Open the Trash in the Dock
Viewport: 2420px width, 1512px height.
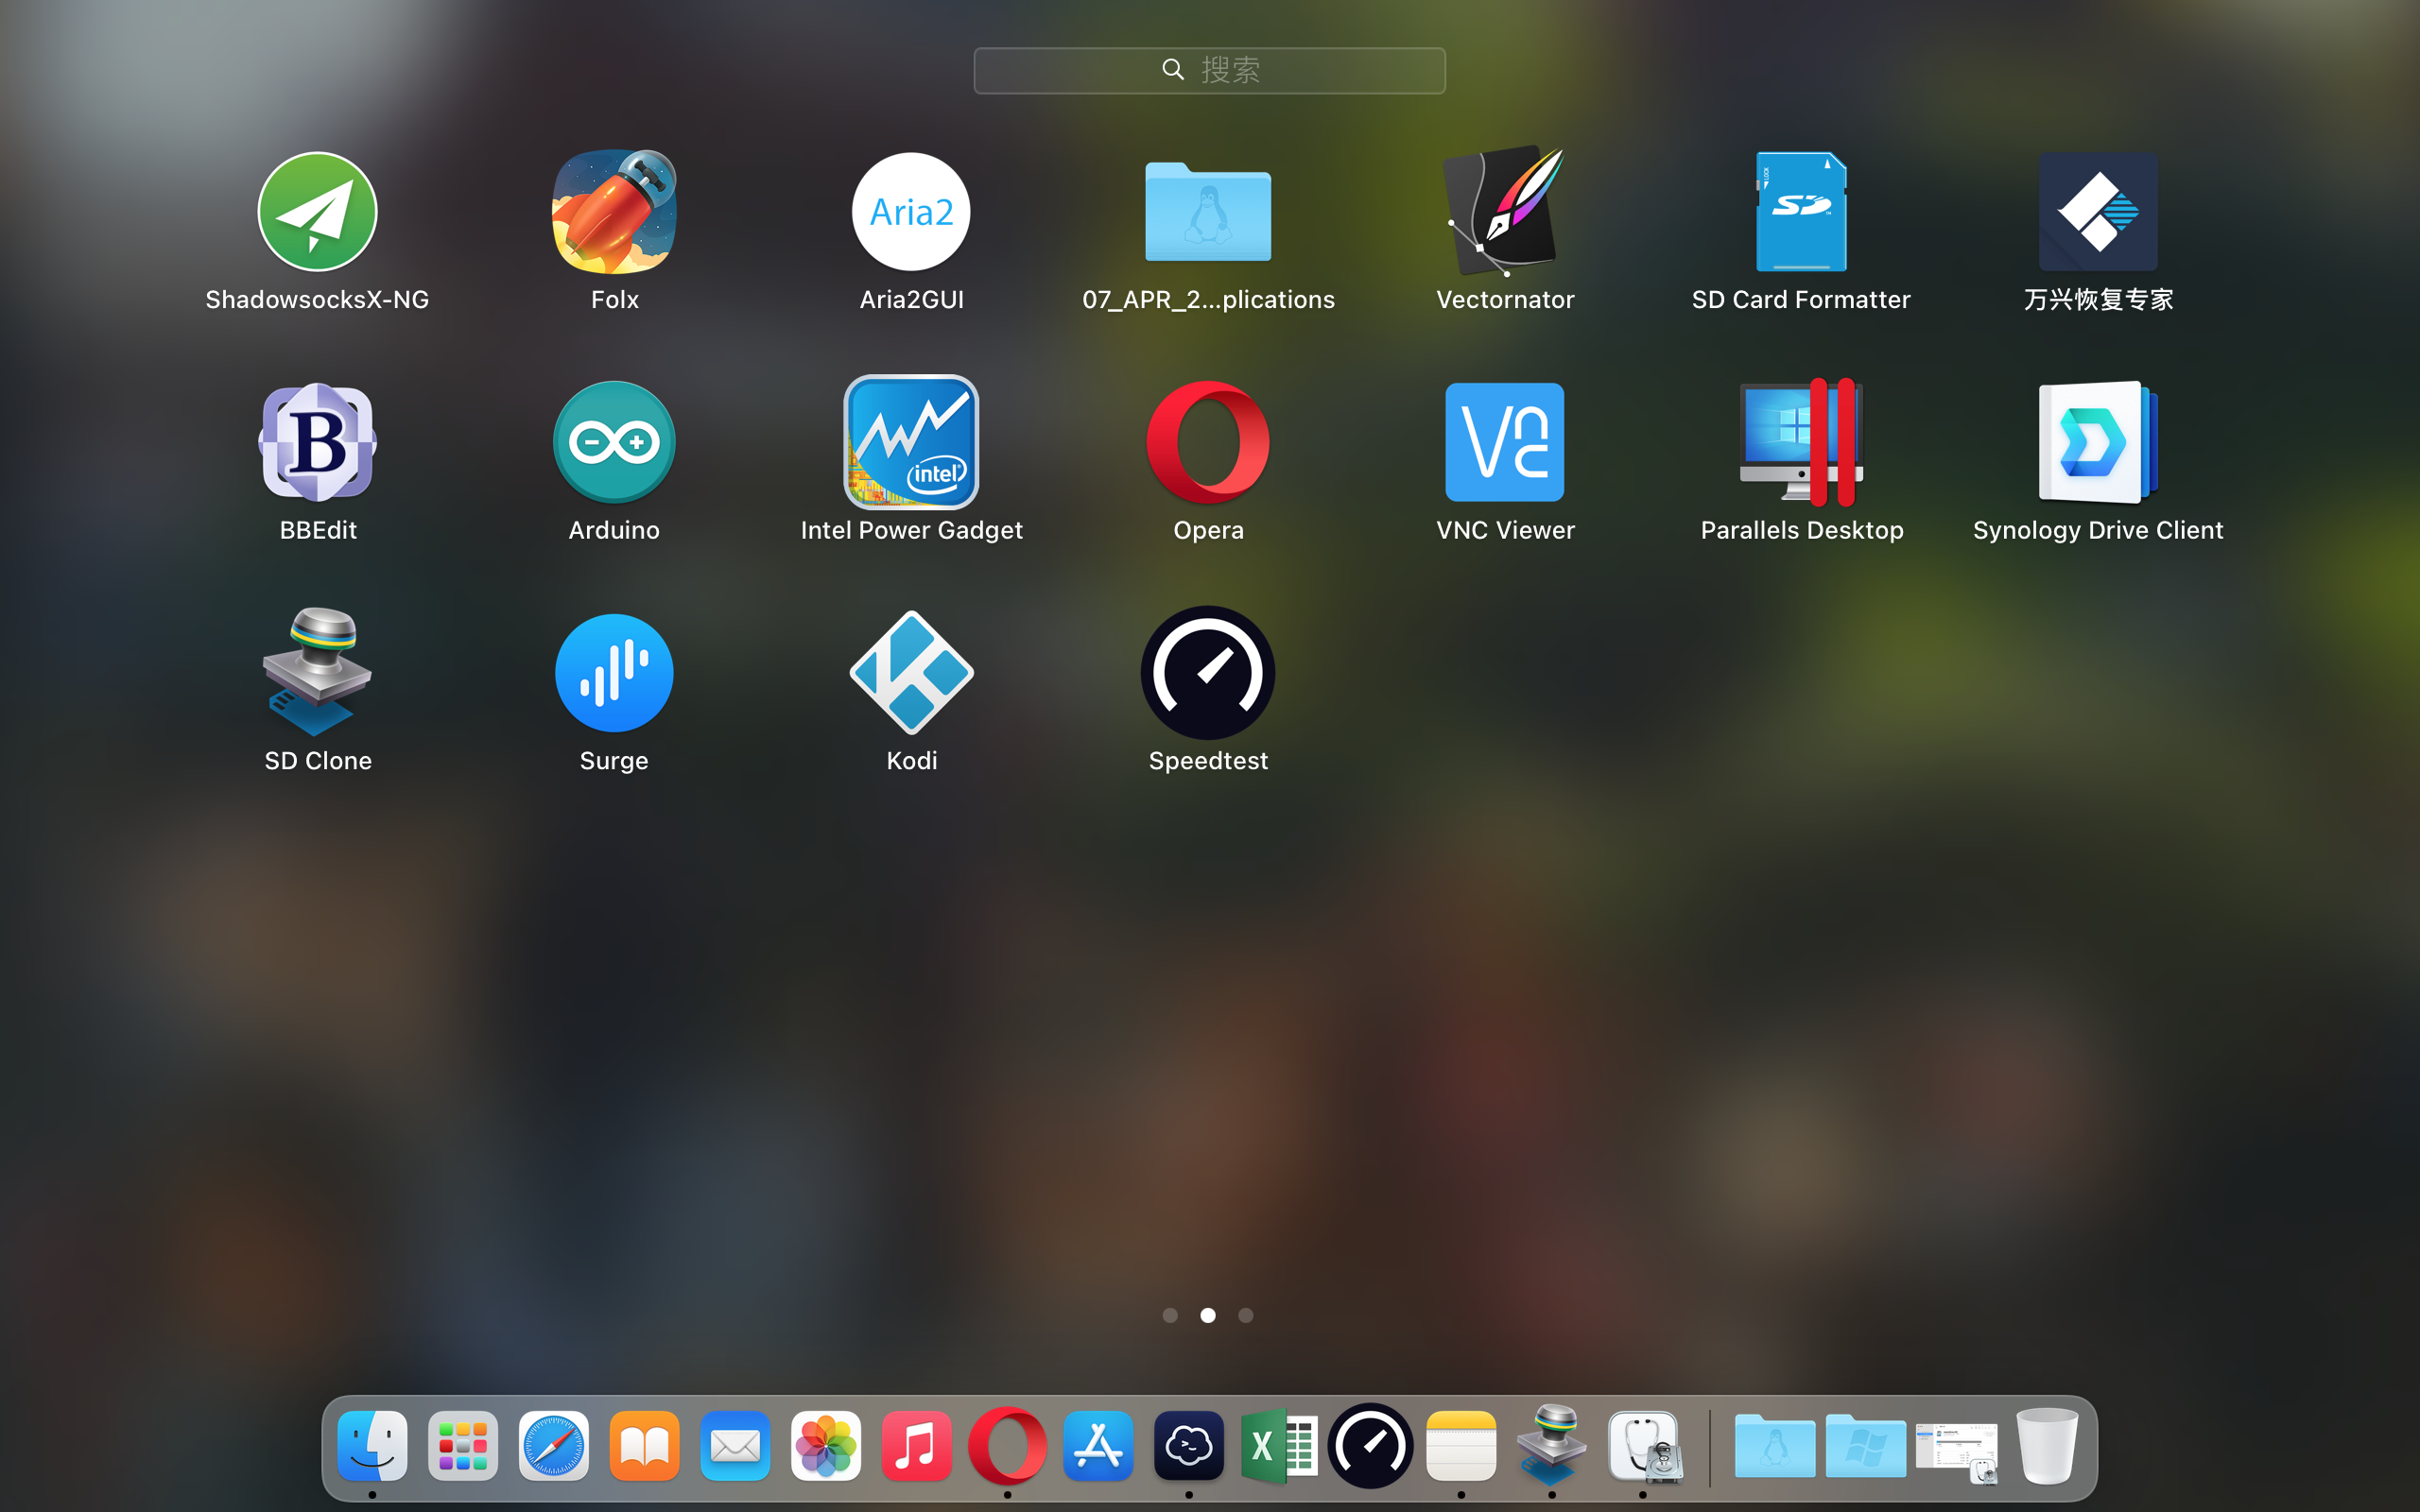2047,1446
